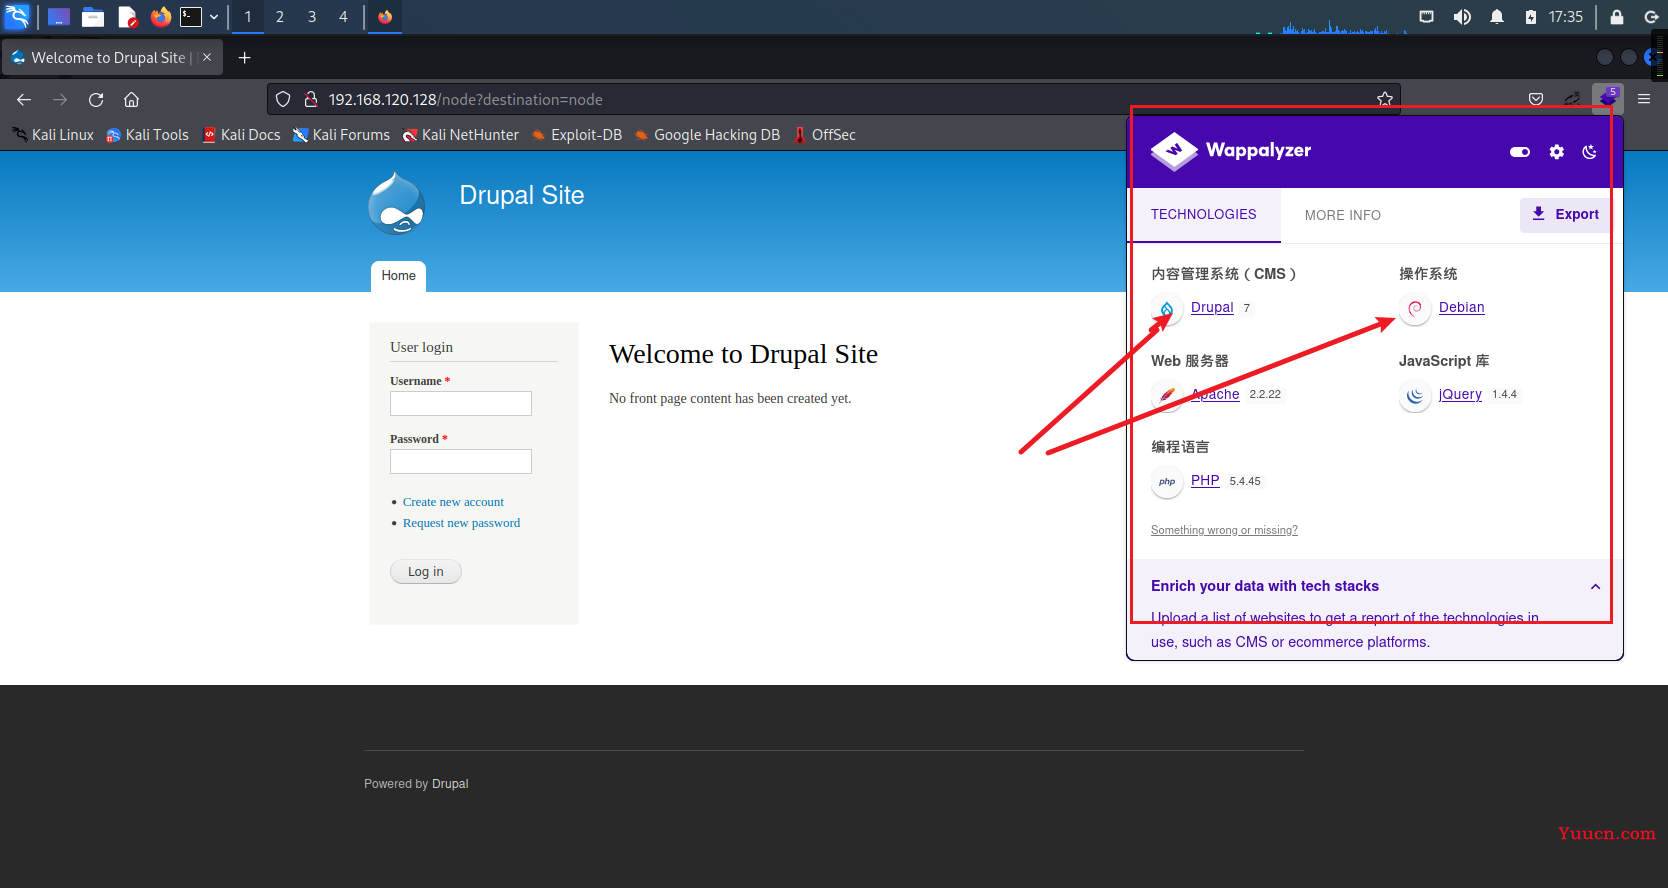Image resolution: width=1668 pixels, height=888 pixels.
Task: Open Request new password link
Action: pyautogui.click(x=461, y=523)
